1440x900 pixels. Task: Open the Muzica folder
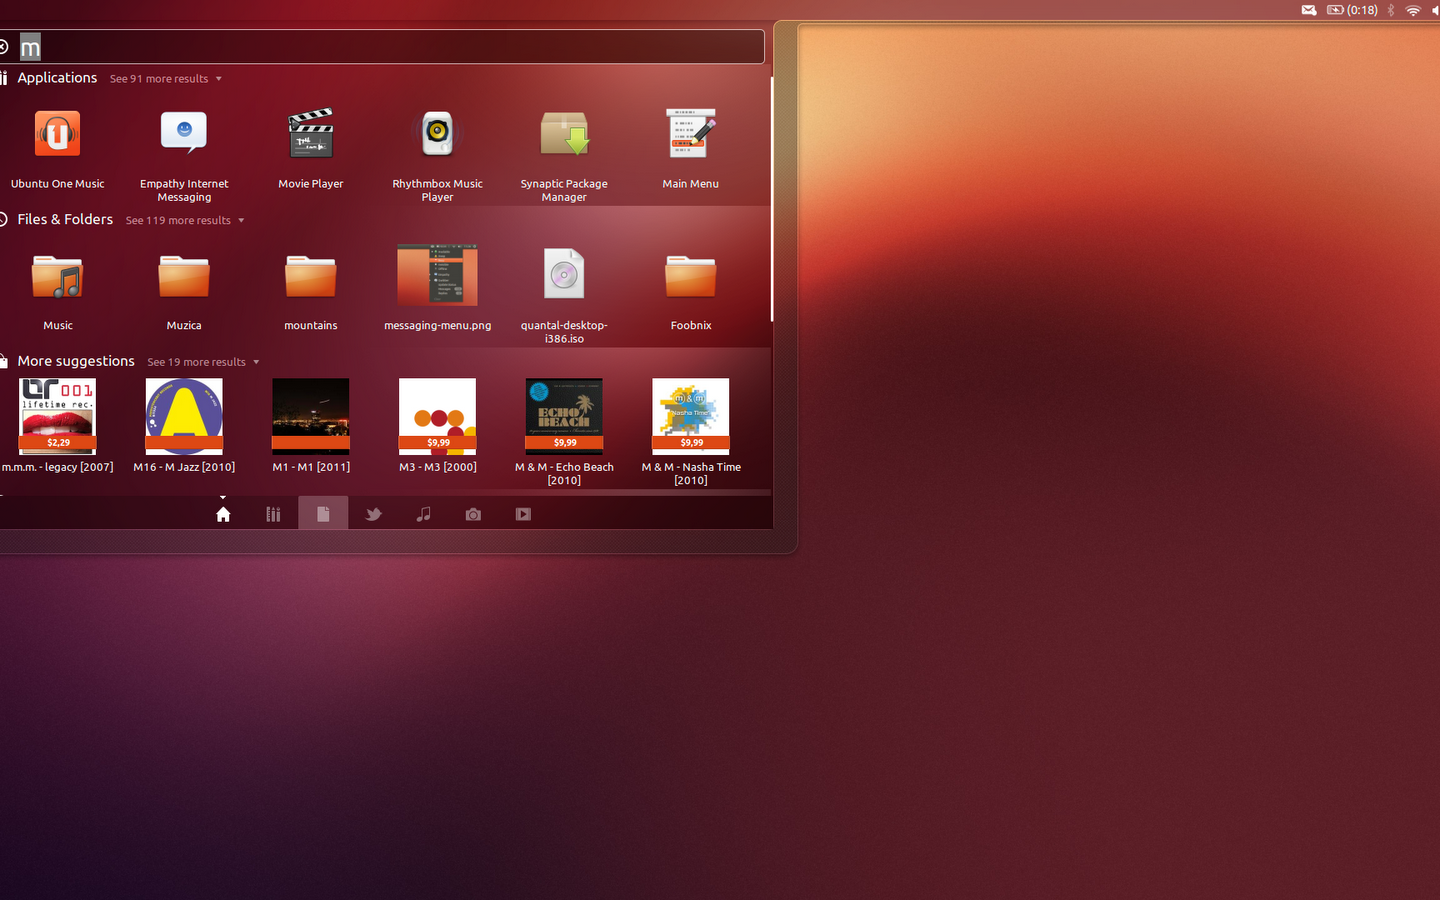click(x=184, y=290)
